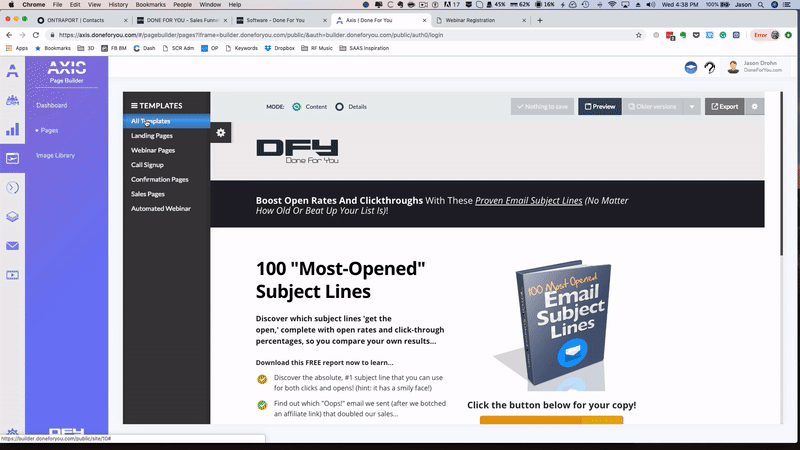This screenshot has width=800, height=450.
Task: Open the Apps bookmarks shortcut
Action: click(x=17, y=48)
